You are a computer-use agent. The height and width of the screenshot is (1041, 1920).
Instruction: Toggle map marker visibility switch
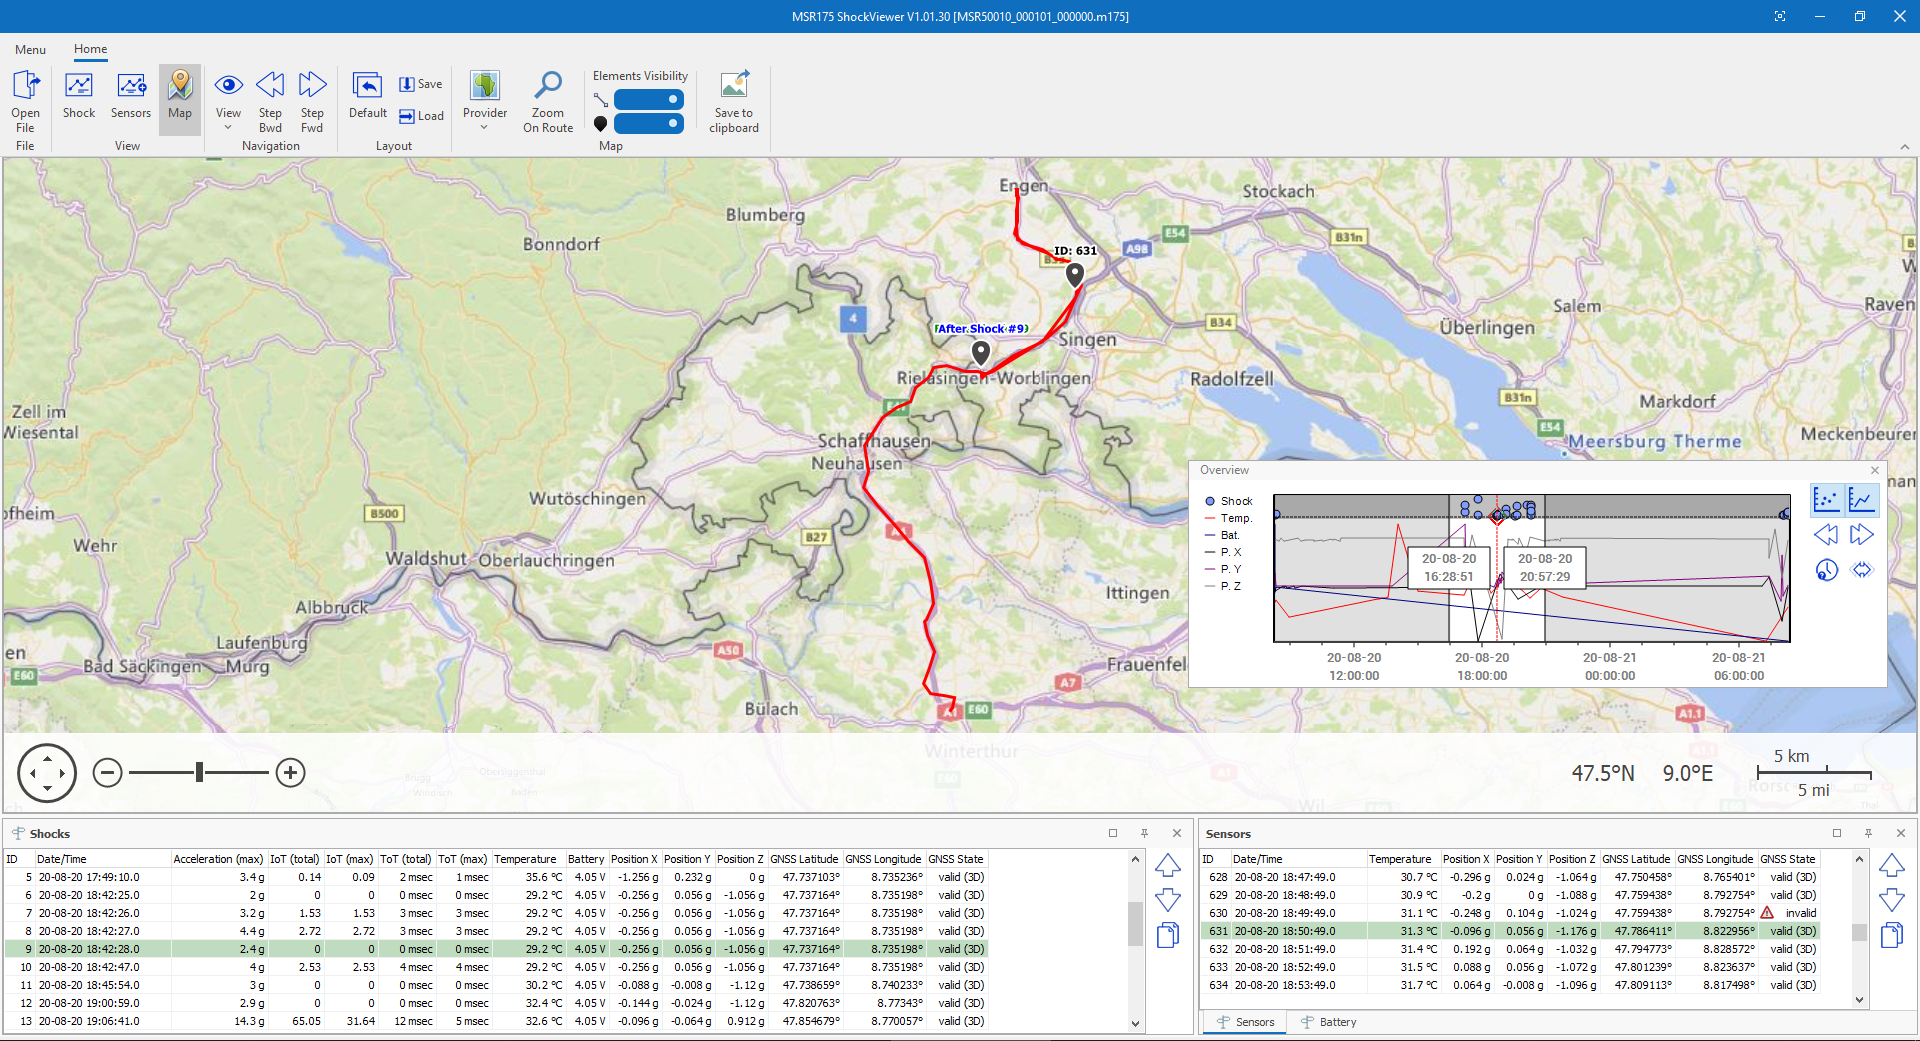648,123
